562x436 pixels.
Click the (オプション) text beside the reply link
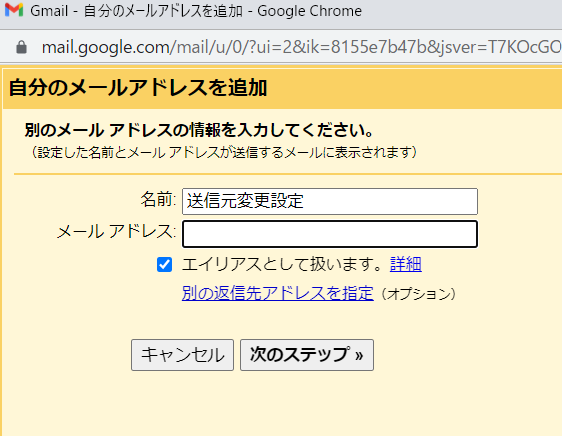pyautogui.click(x=418, y=294)
